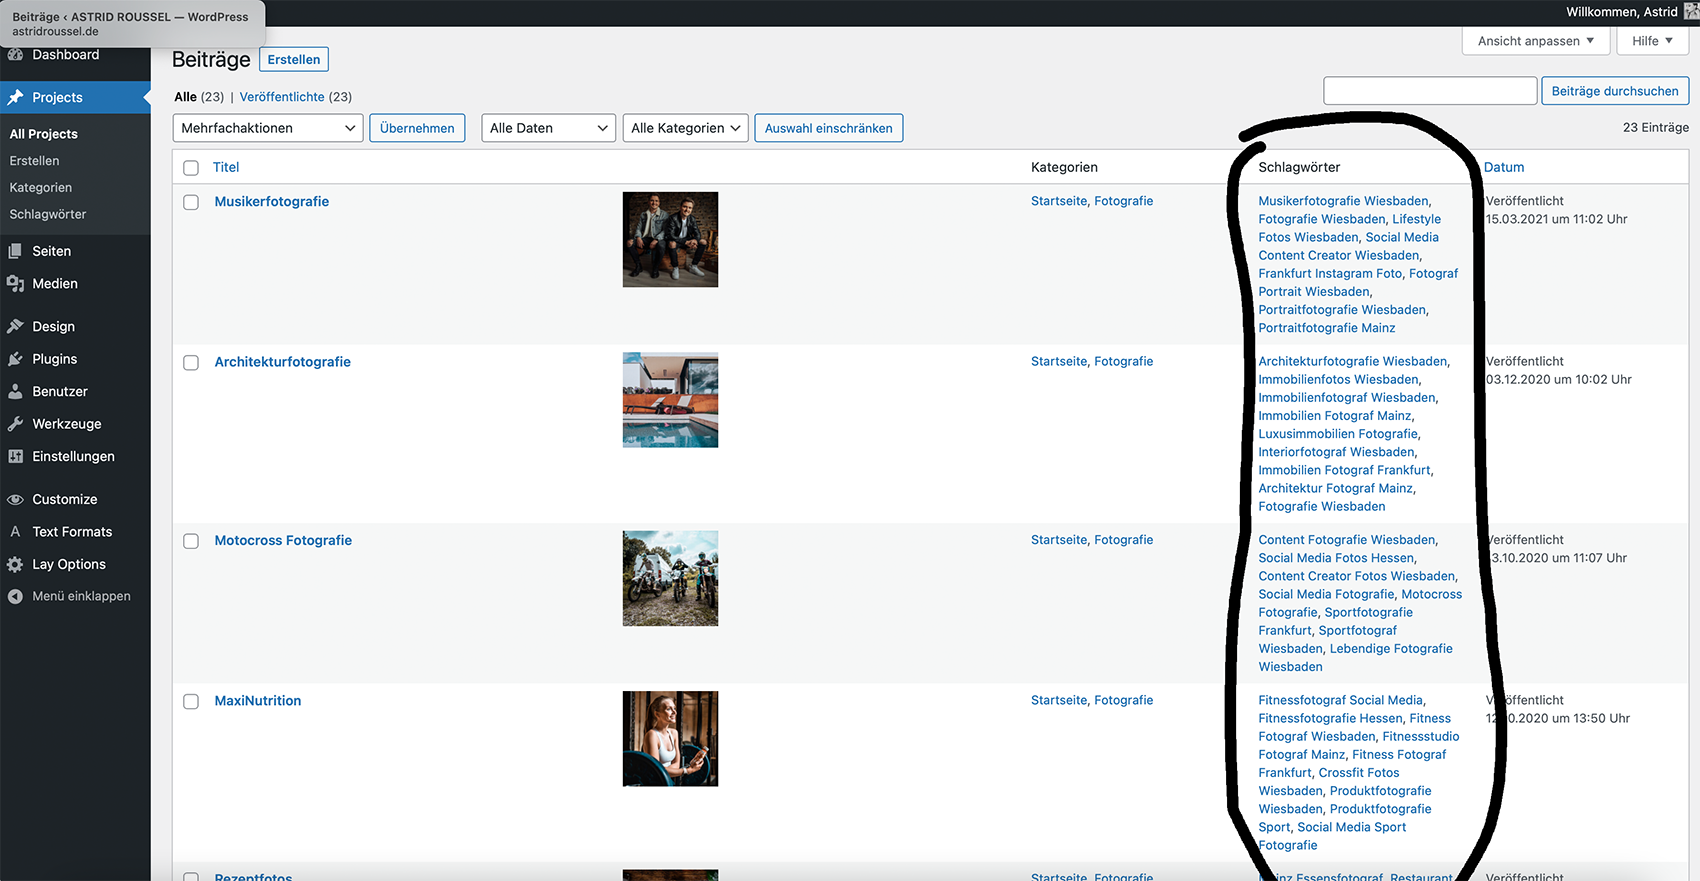Click the Plugins plug icon
Image resolution: width=1700 pixels, height=881 pixels.
pos(15,359)
